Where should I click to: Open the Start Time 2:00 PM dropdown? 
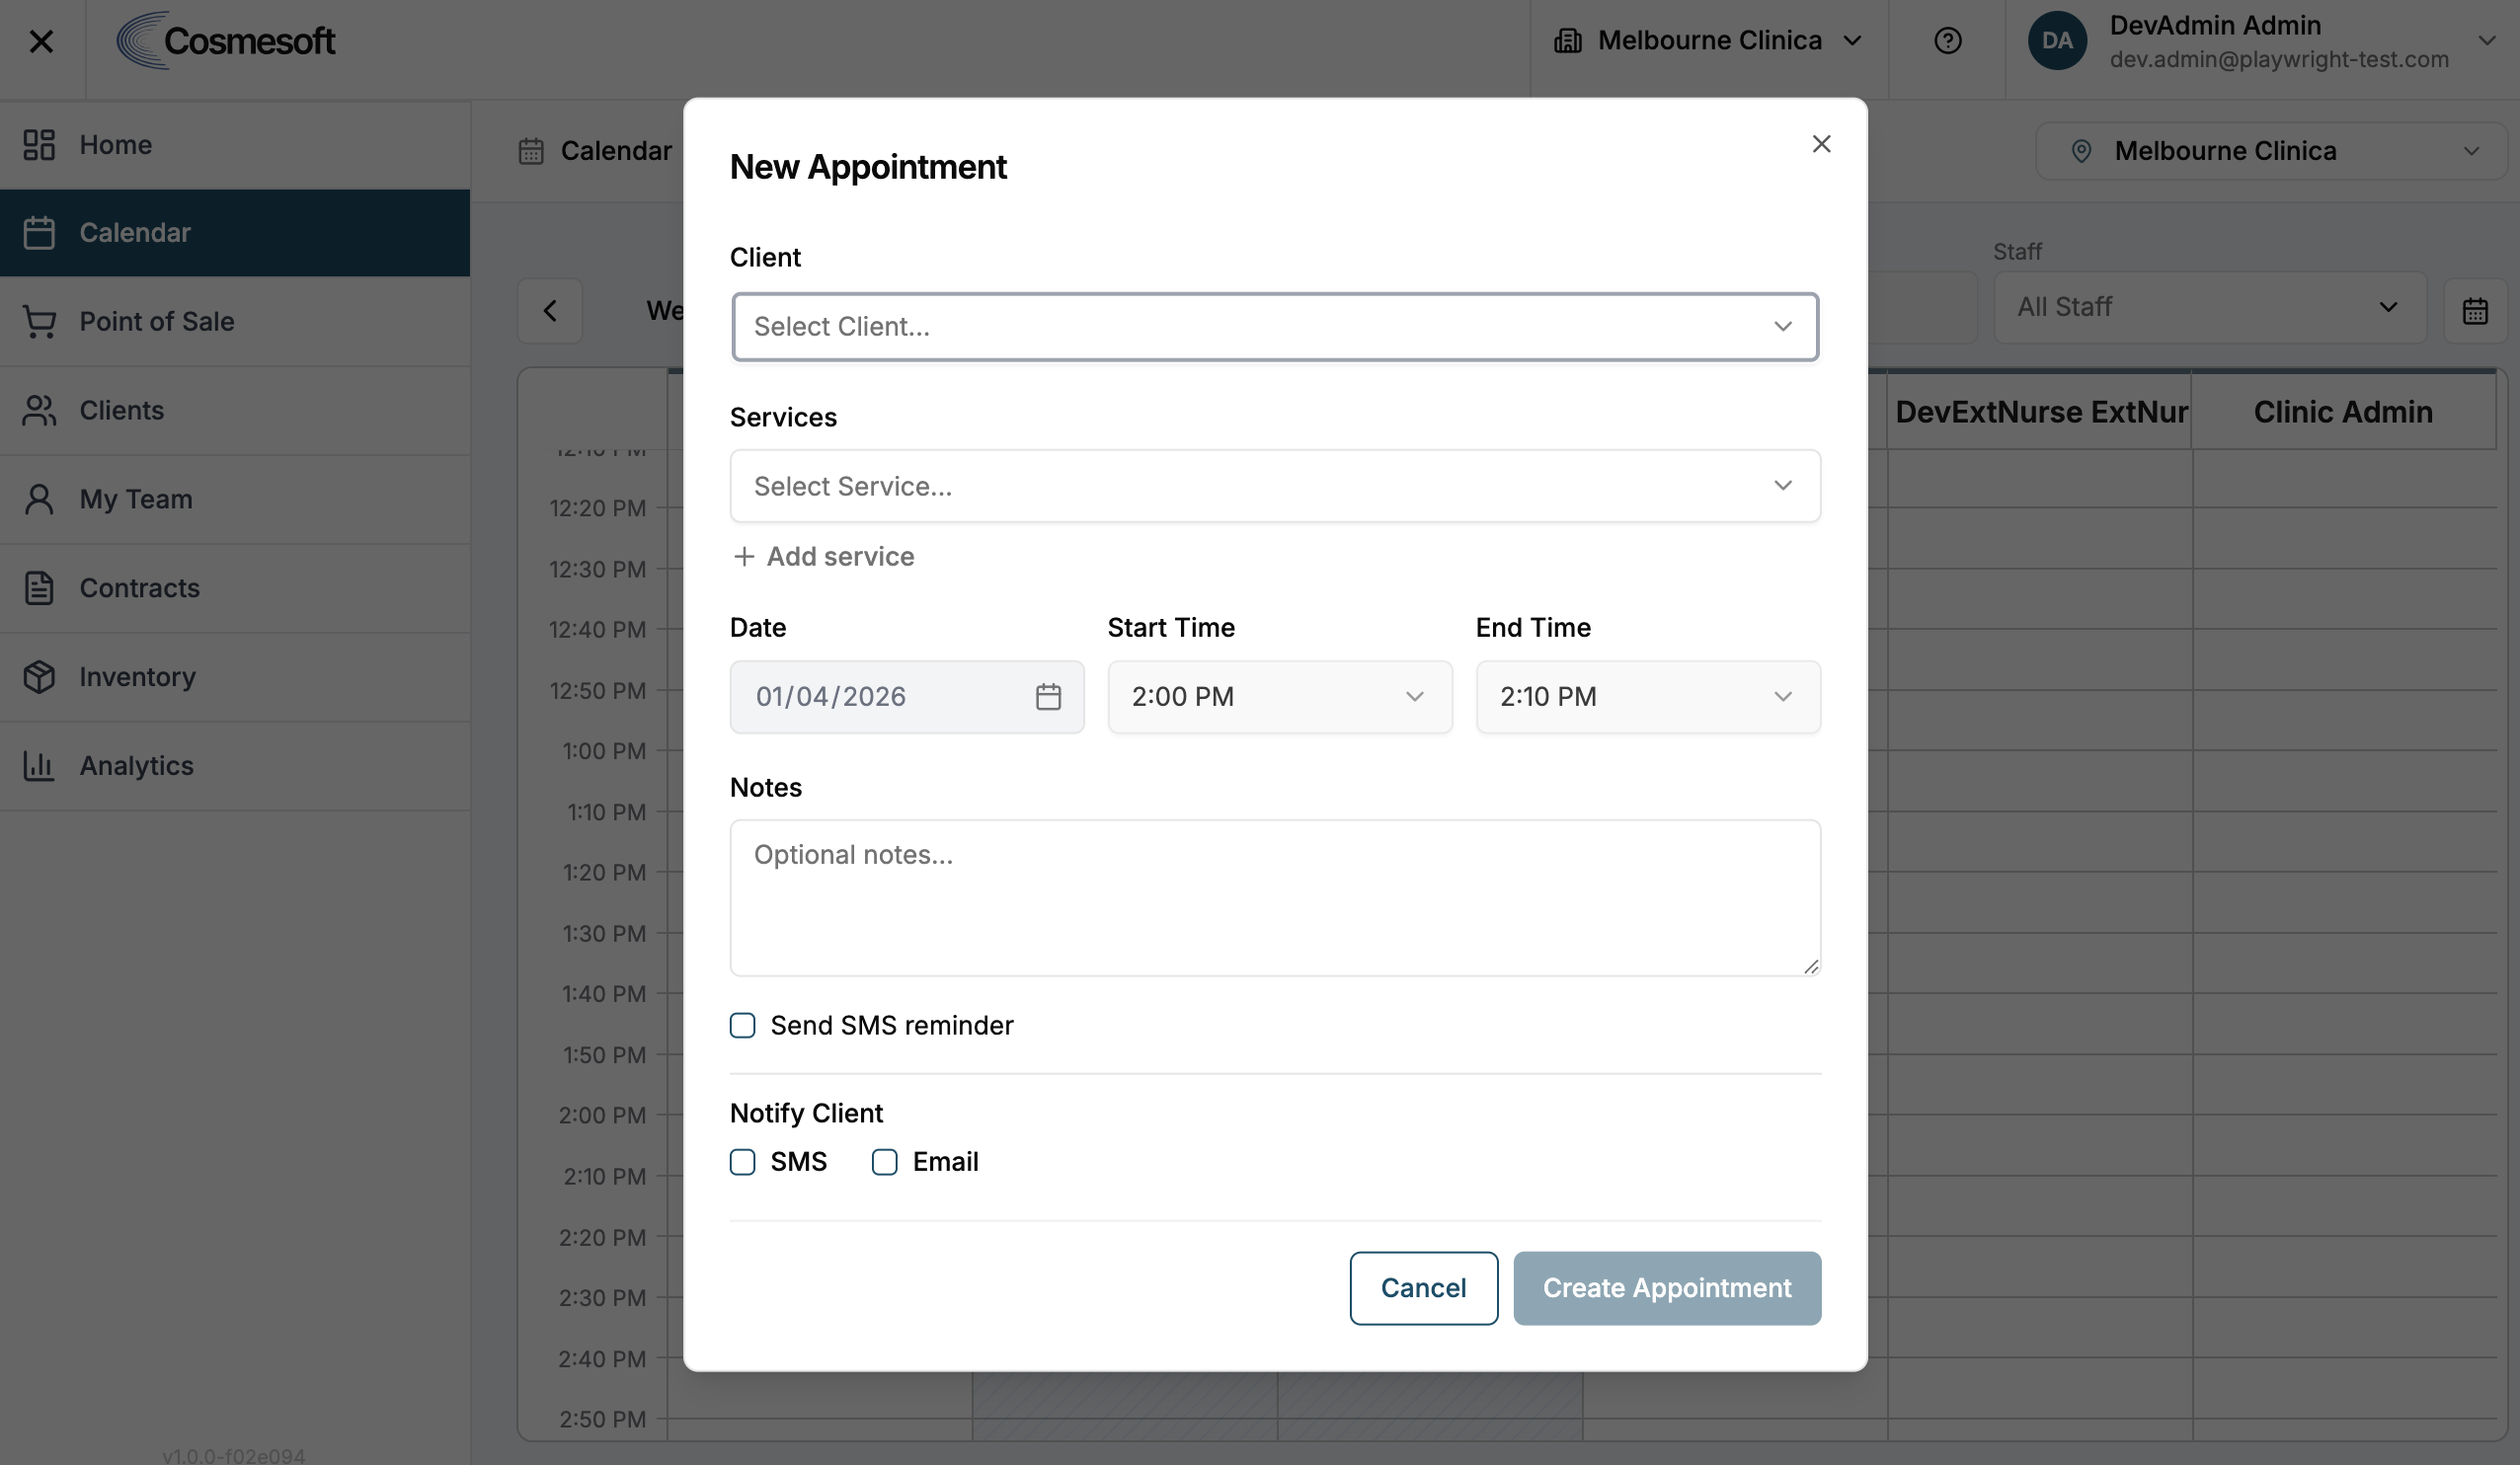1279,697
